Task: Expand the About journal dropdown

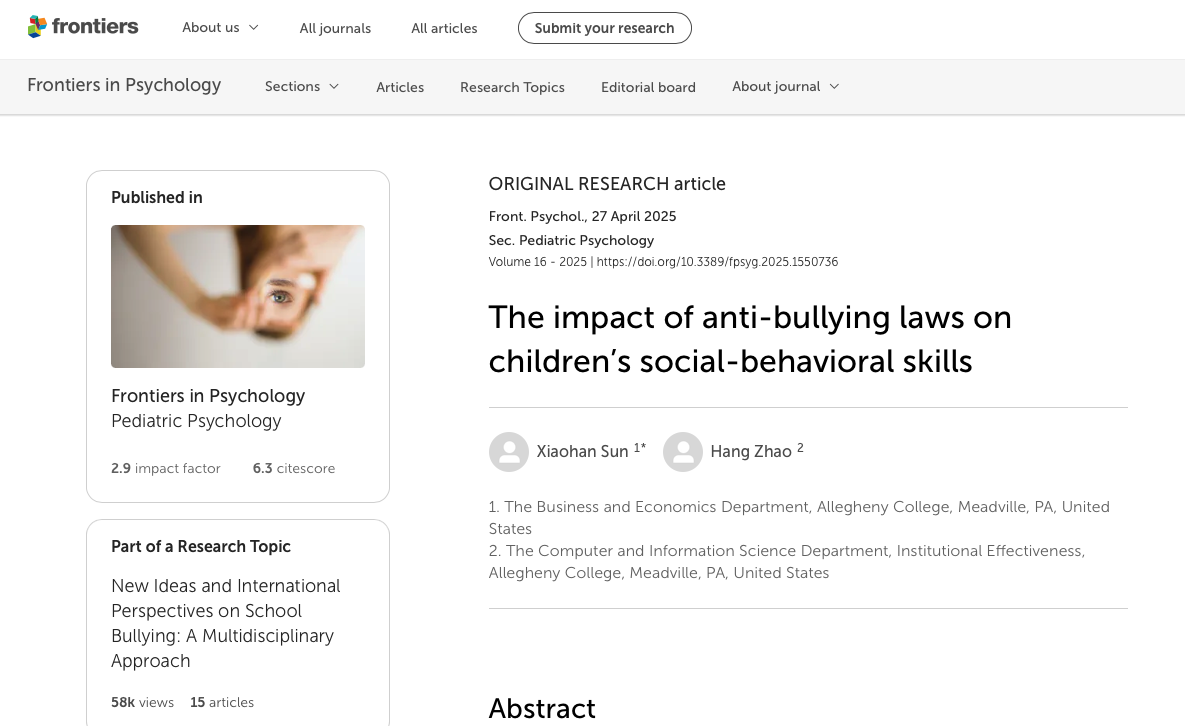Action: 786,87
